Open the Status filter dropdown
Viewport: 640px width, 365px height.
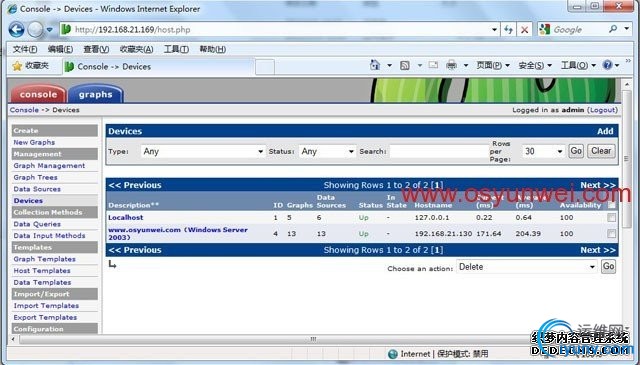click(327, 151)
